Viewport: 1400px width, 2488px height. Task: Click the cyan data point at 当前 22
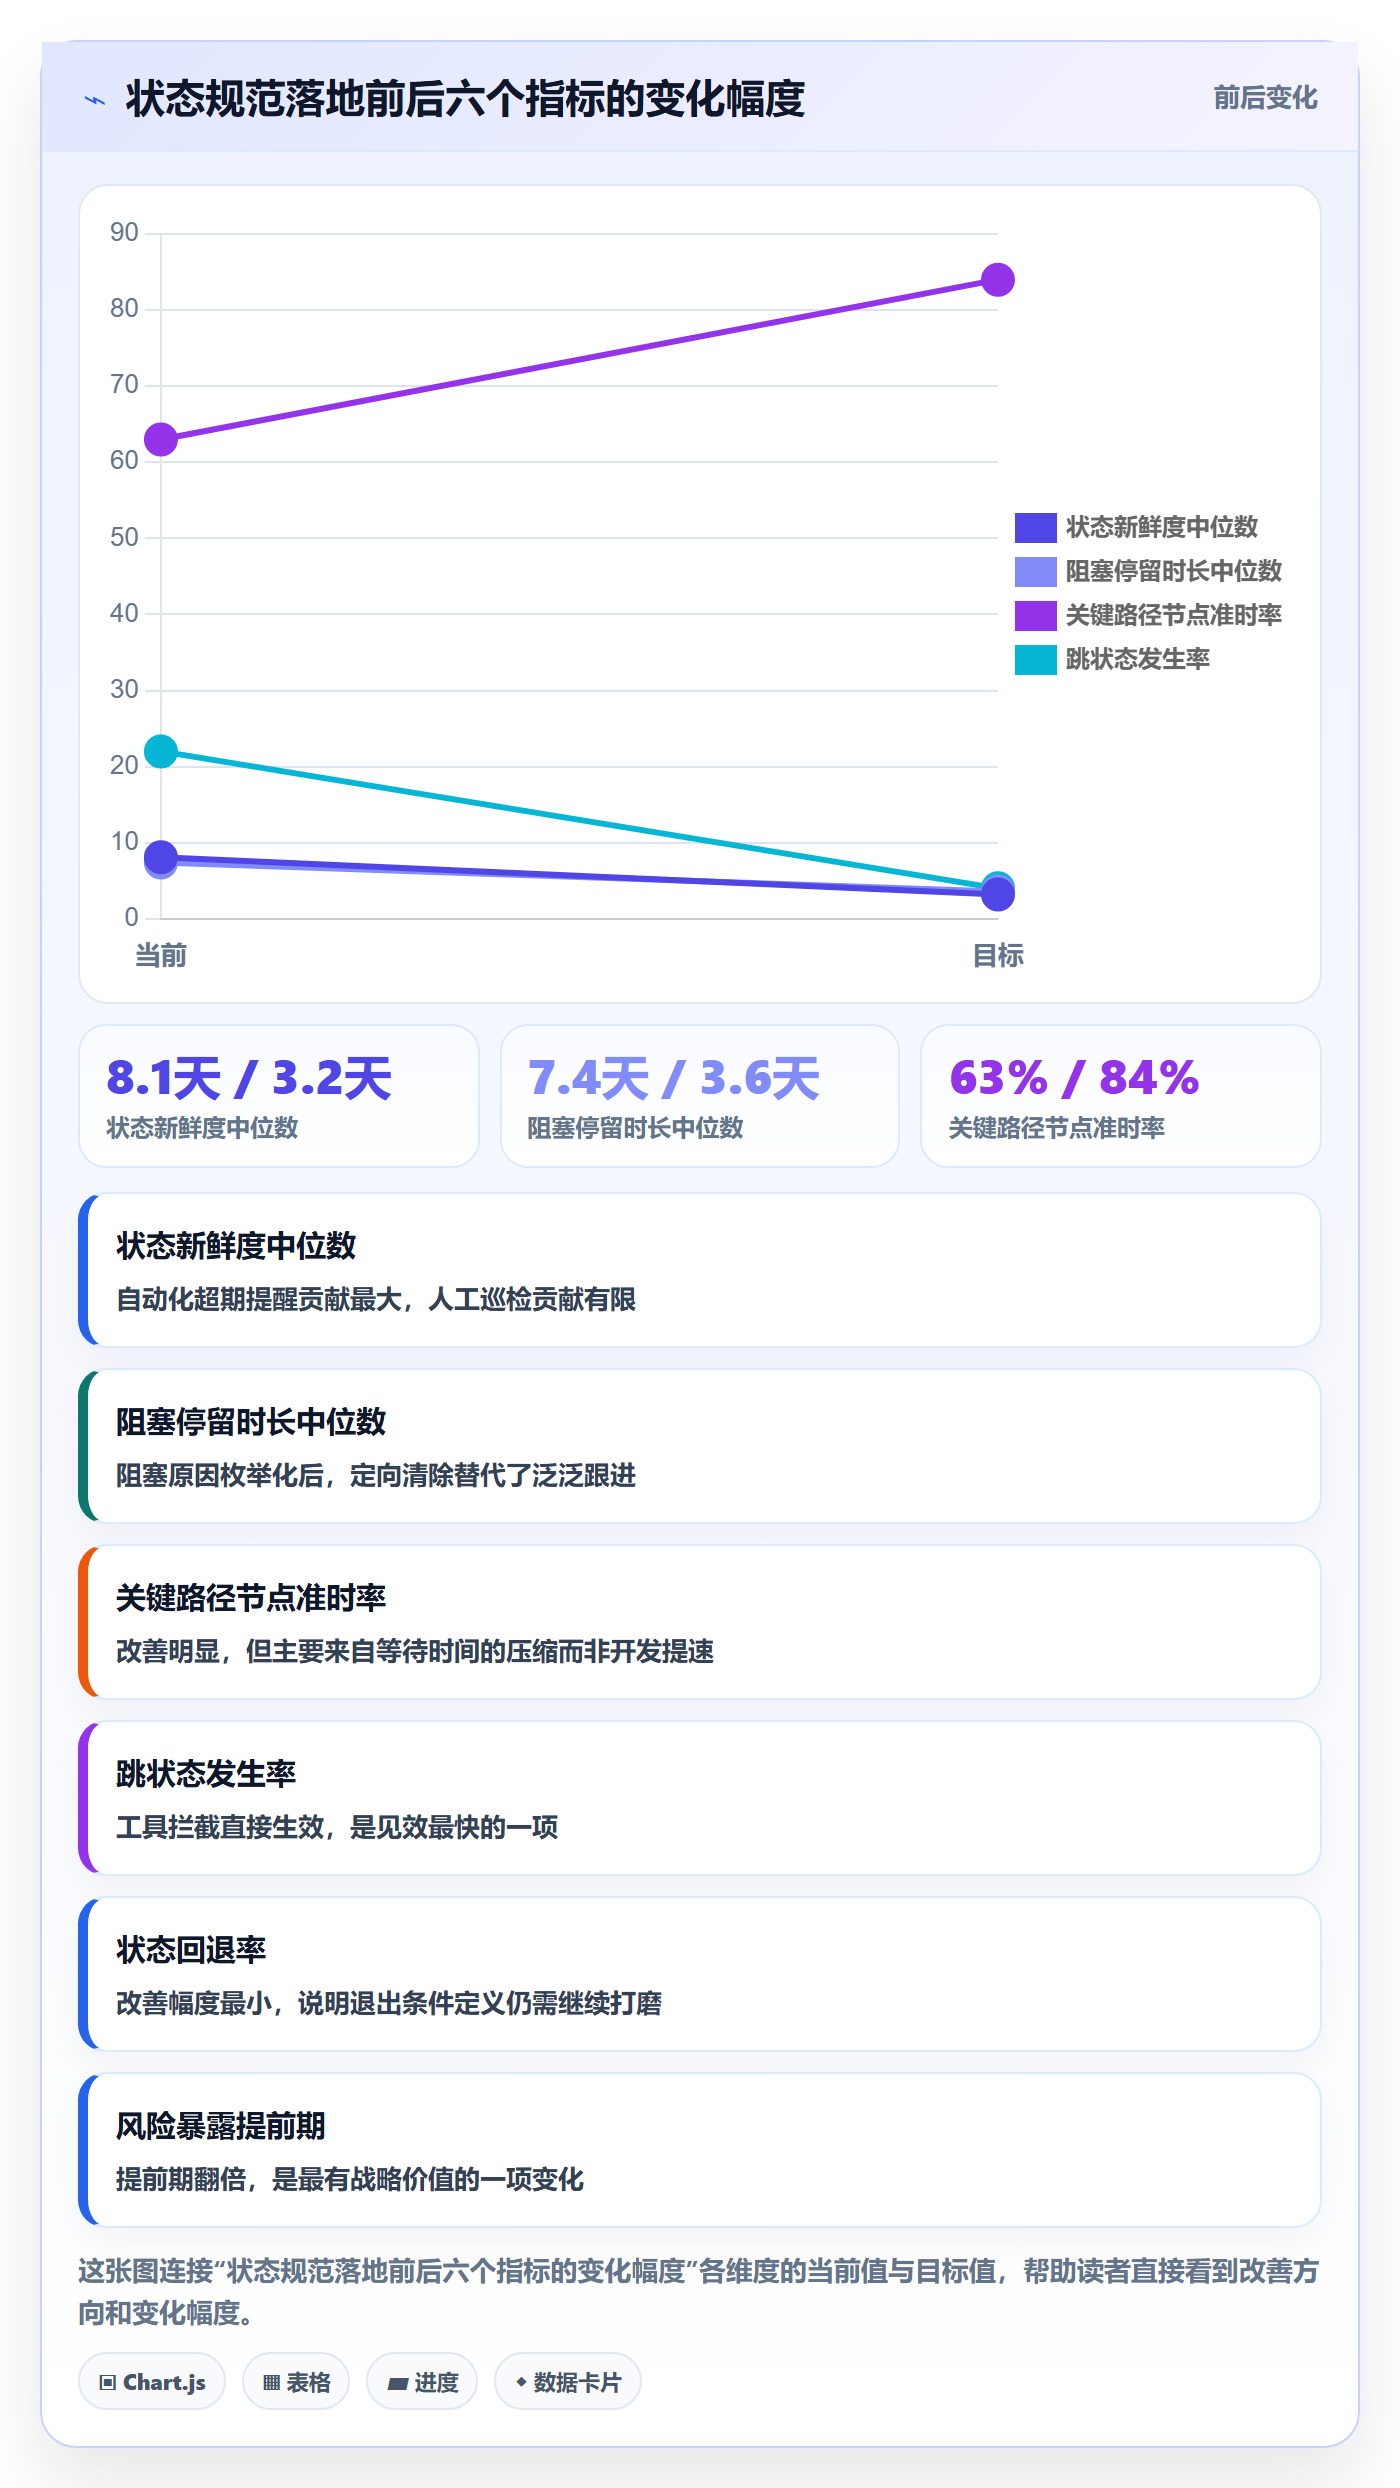161,751
